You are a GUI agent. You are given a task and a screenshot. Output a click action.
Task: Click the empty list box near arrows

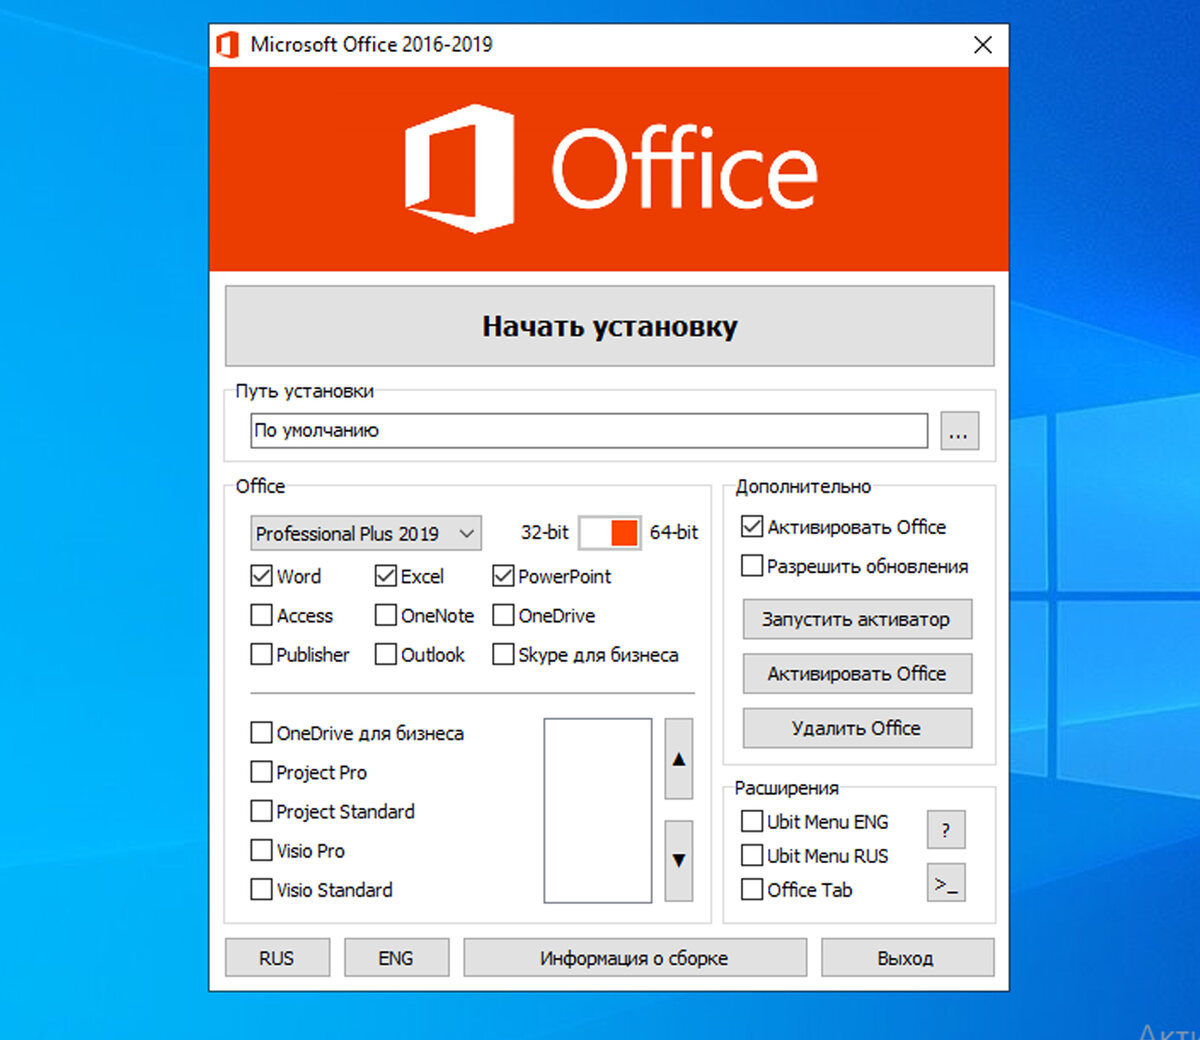(x=598, y=811)
